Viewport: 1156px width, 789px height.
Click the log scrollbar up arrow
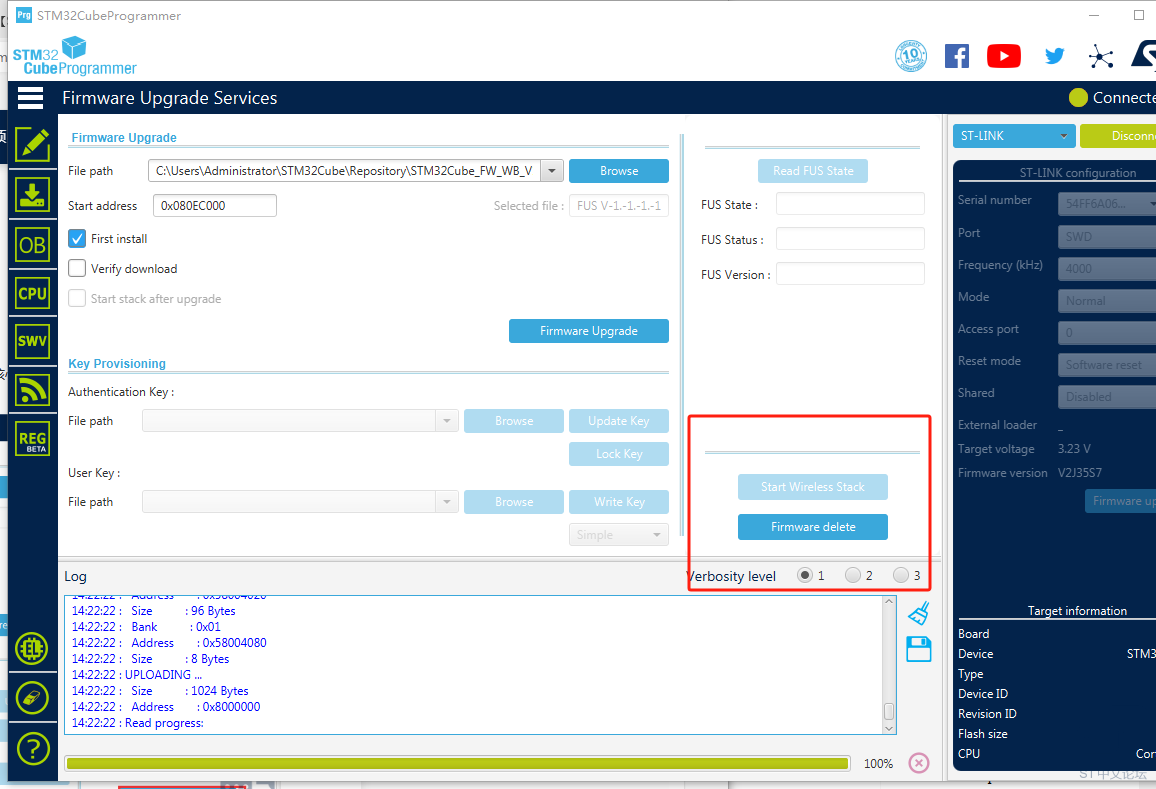pyautogui.click(x=889, y=602)
